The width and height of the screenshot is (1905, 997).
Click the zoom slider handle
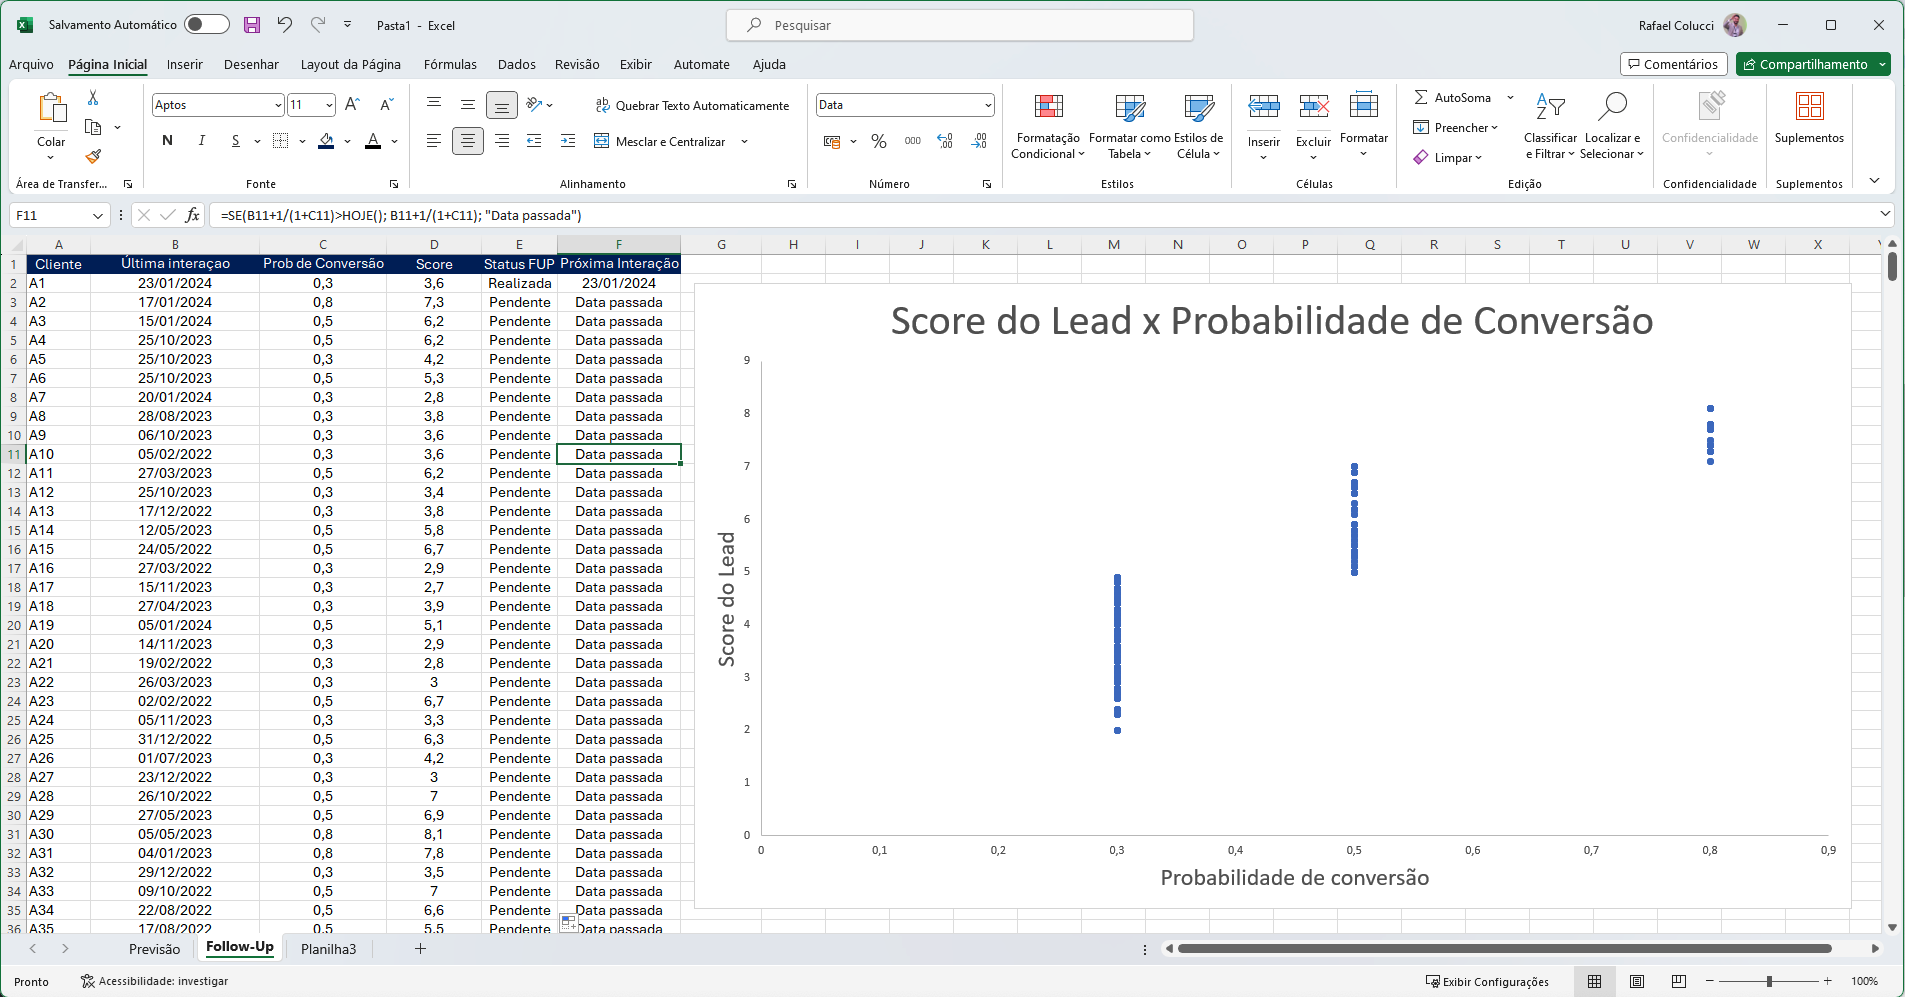1769,981
